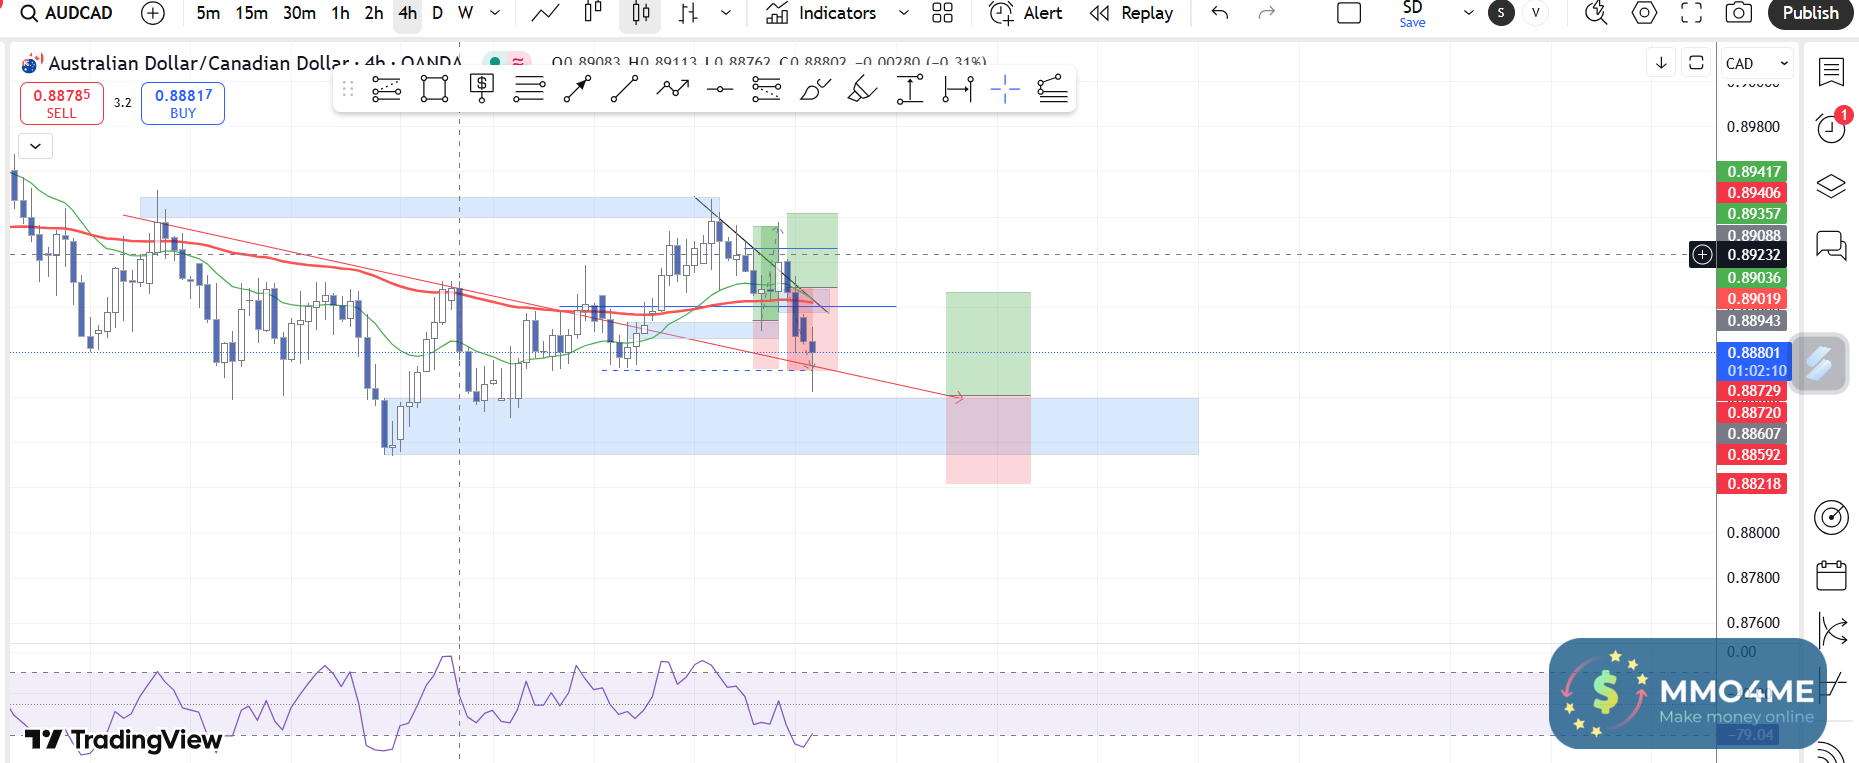This screenshot has height=763, width=1859.
Task: Select the Arrow drawing tool
Action: click(577, 89)
